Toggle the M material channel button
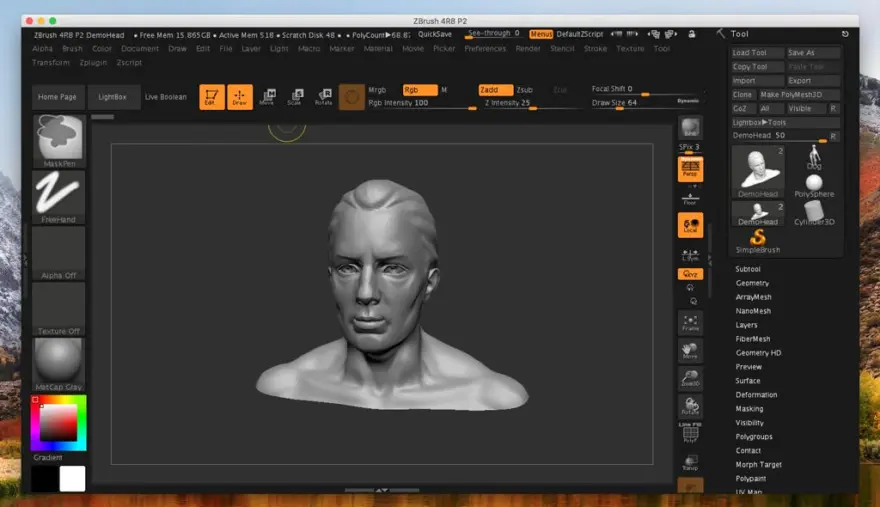The height and width of the screenshot is (507, 880). (444, 90)
